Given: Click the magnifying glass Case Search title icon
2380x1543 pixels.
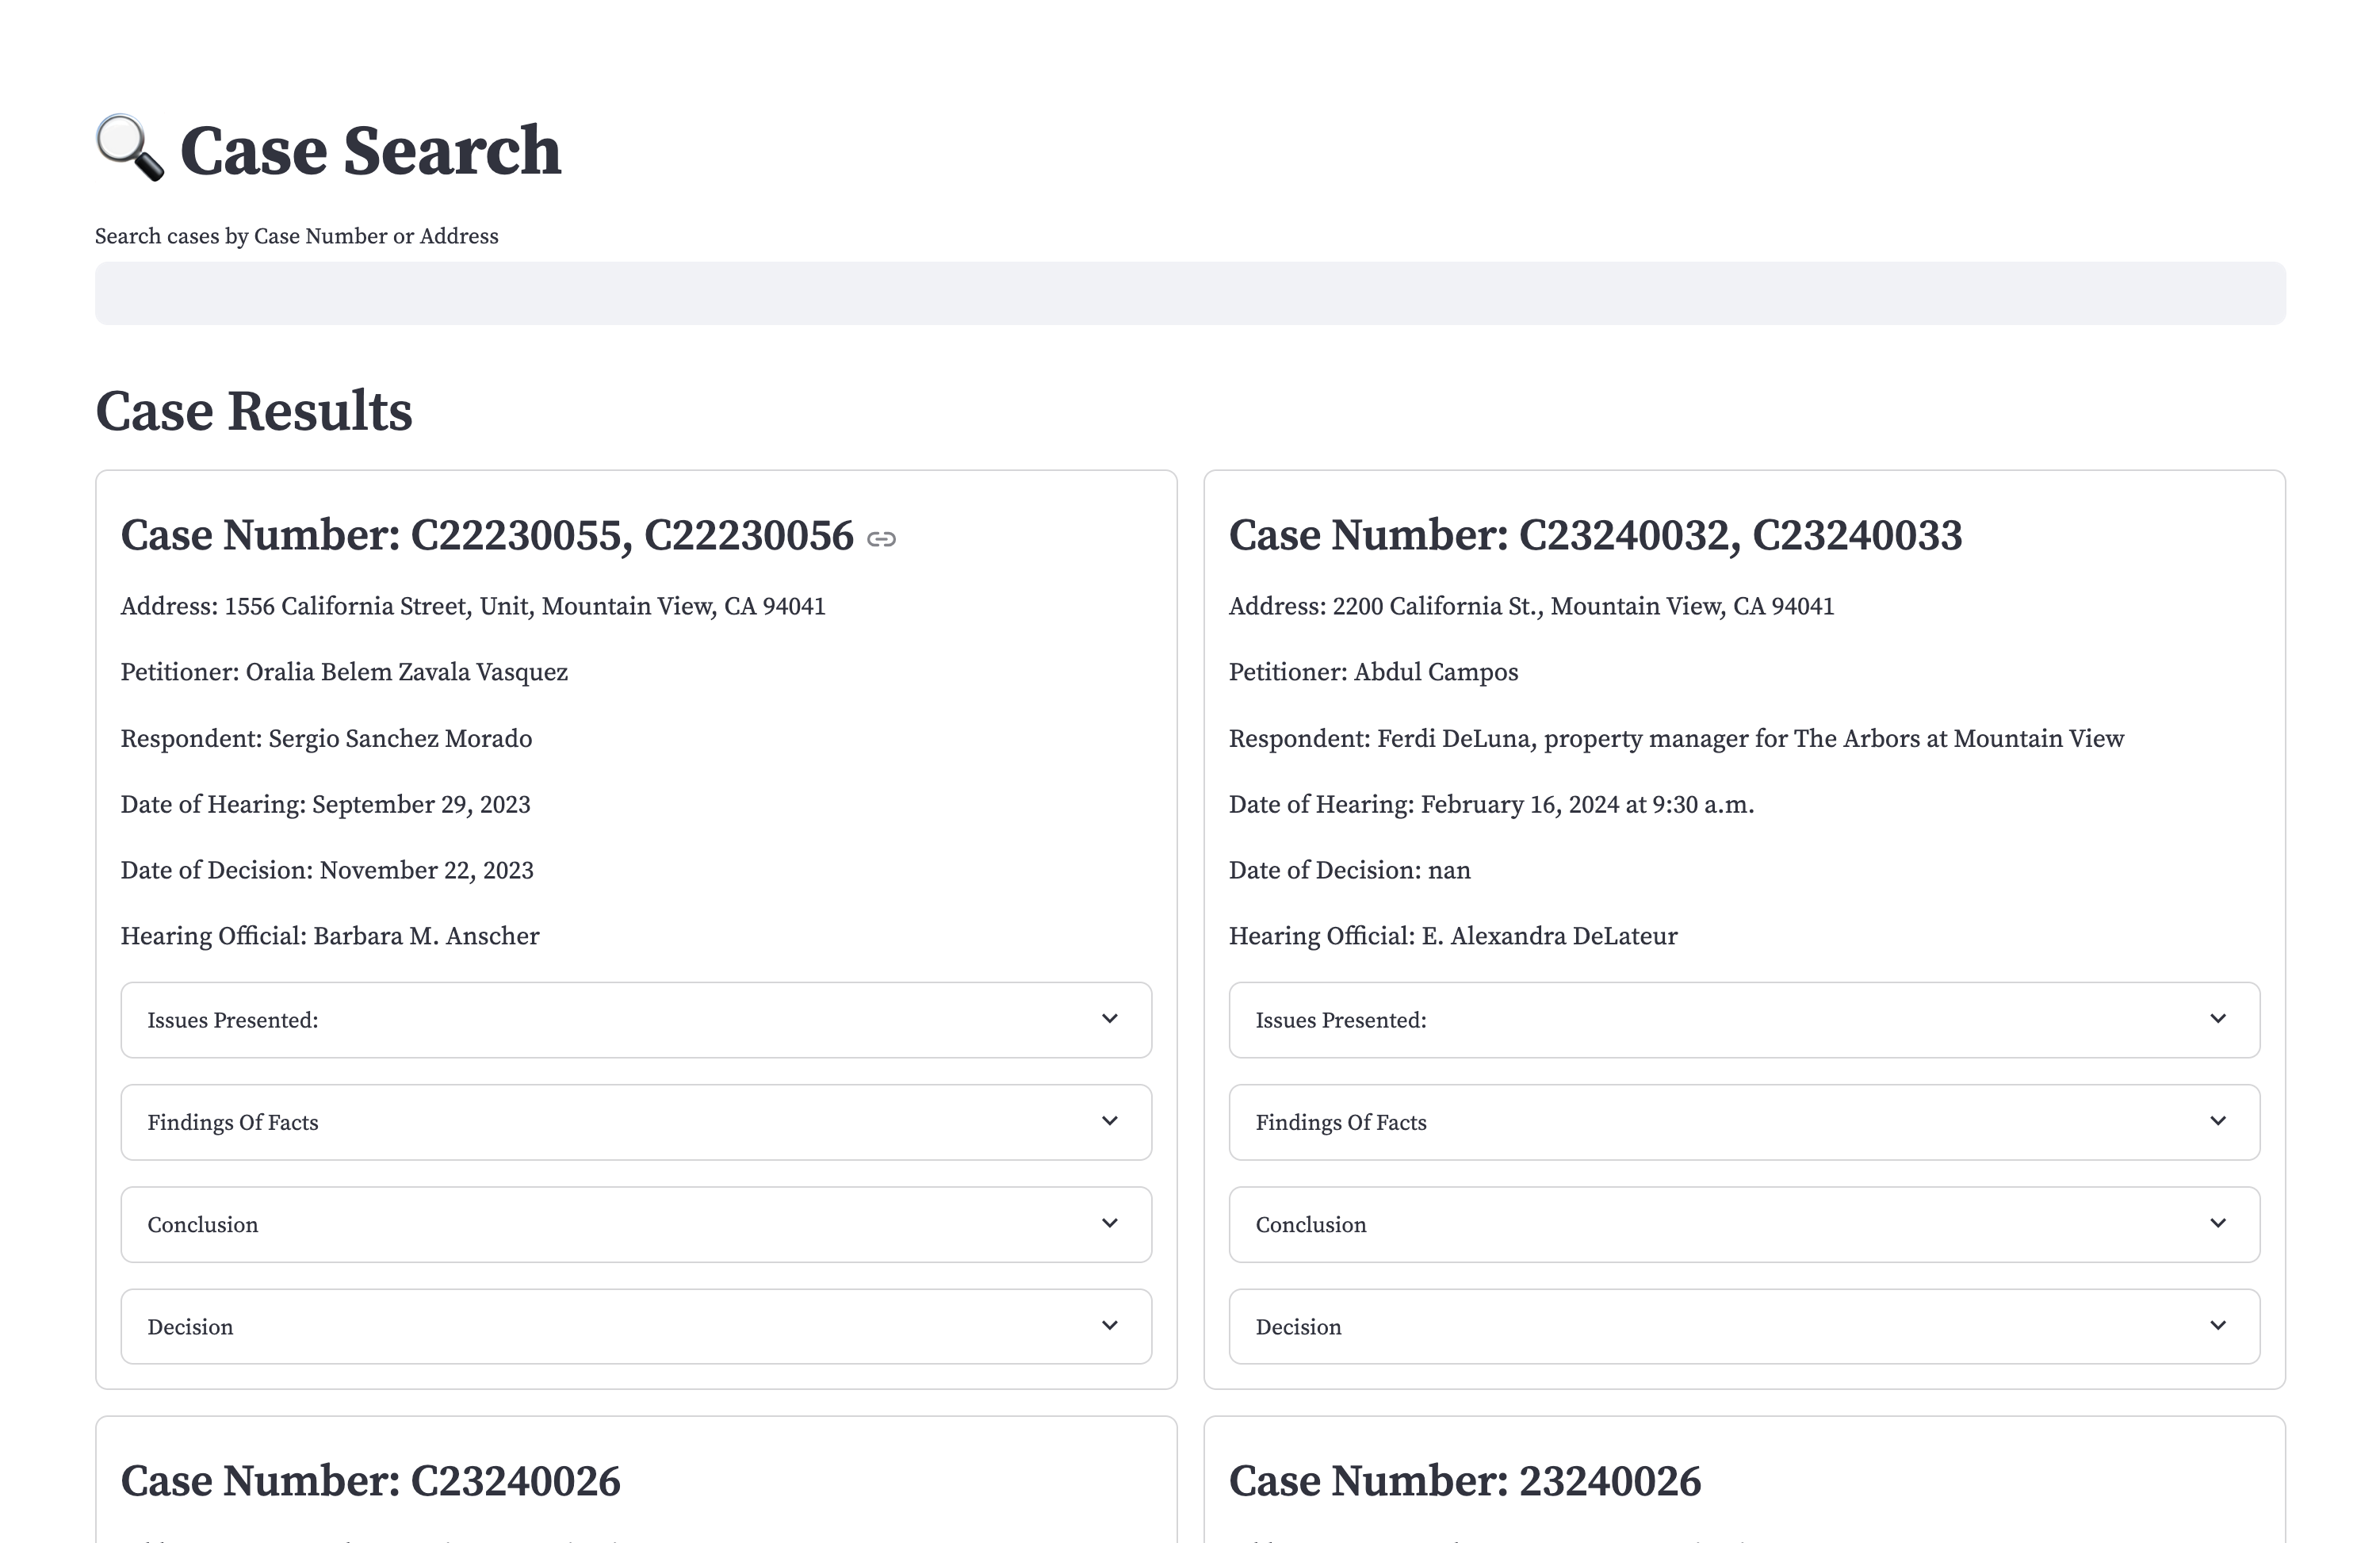Looking at the screenshot, I should click(x=130, y=148).
